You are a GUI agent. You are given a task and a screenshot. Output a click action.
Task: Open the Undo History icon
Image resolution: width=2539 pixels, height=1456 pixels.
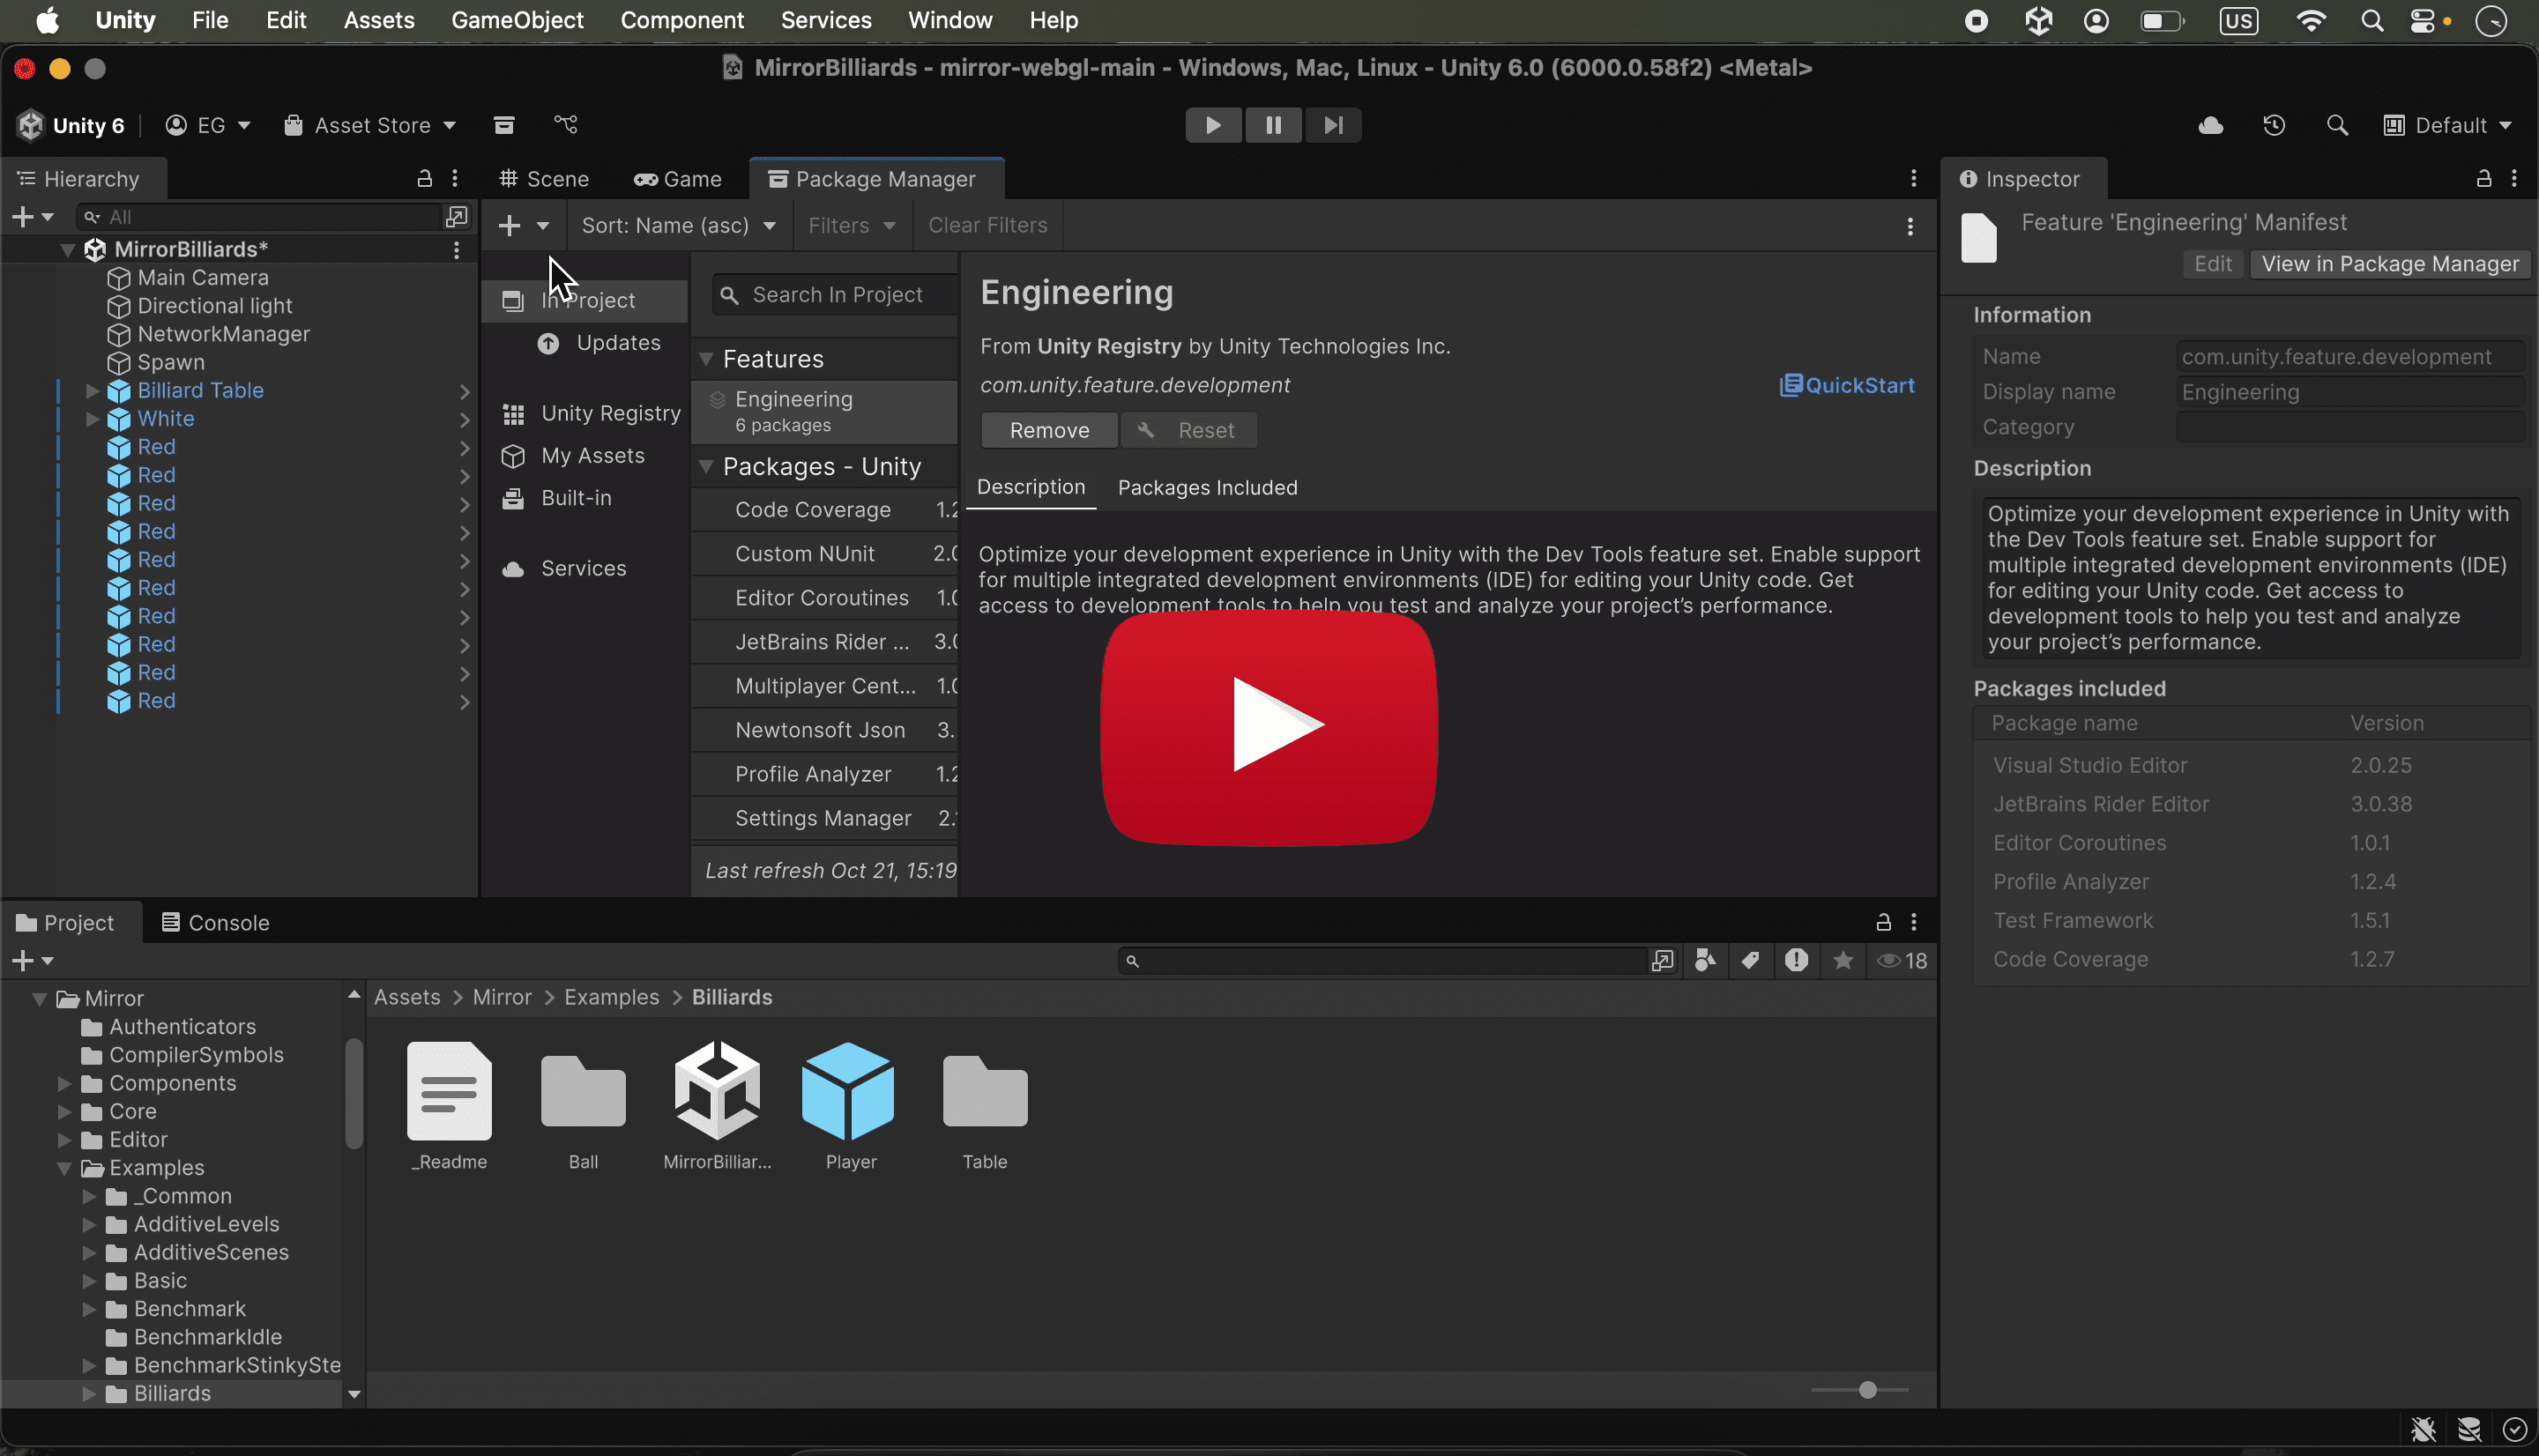(x=2274, y=125)
